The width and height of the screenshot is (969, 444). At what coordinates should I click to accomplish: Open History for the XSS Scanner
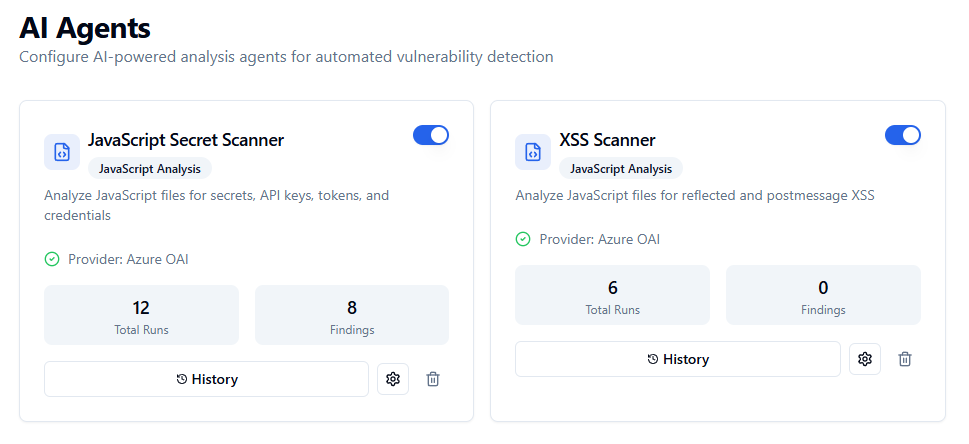[677, 359]
